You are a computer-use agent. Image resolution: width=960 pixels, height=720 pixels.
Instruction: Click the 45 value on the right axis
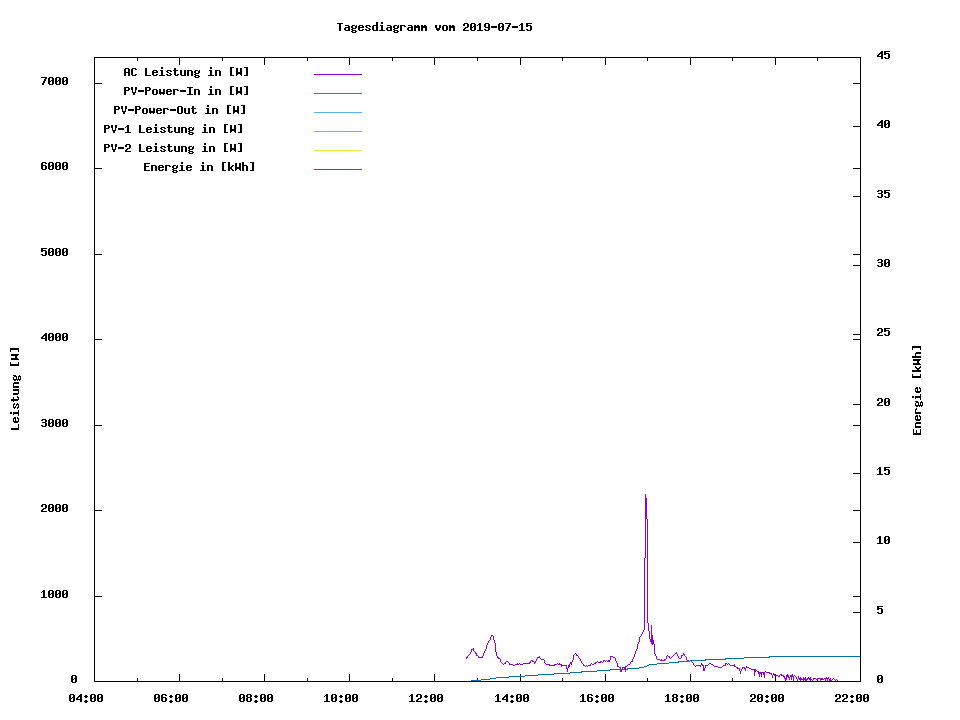pyautogui.click(x=883, y=55)
